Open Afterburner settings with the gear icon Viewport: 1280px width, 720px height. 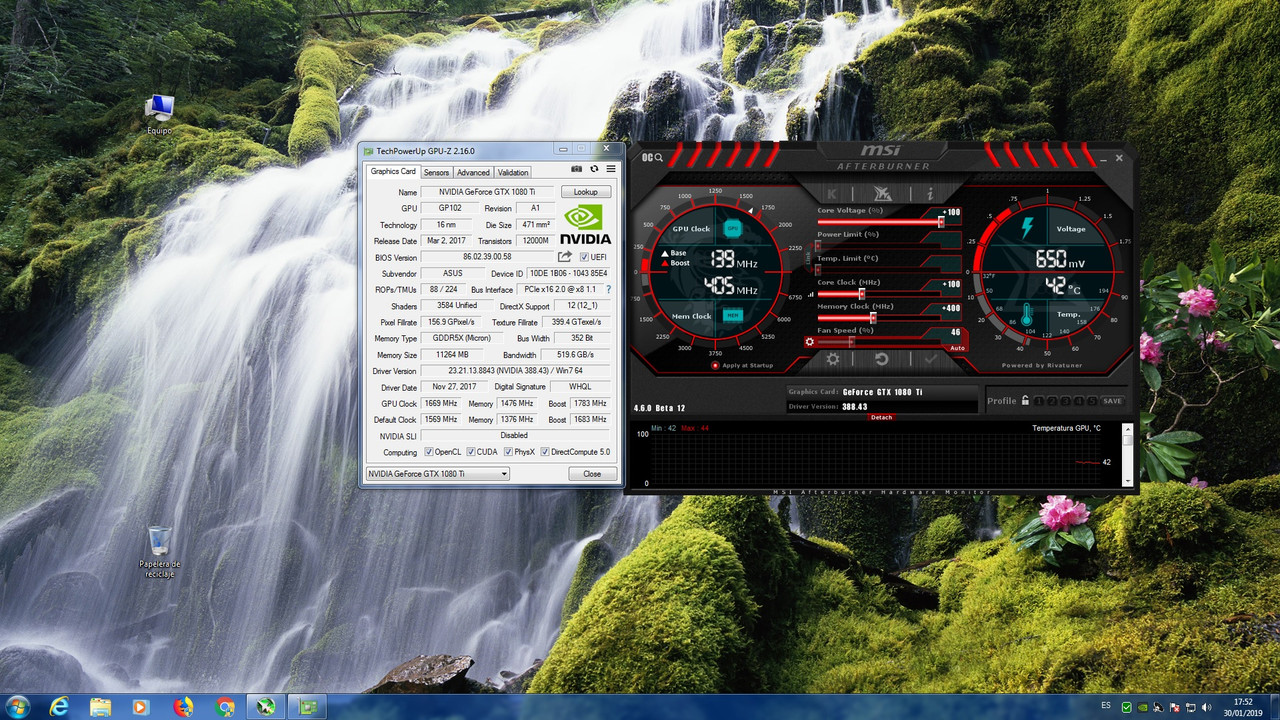click(x=833, y=359)
